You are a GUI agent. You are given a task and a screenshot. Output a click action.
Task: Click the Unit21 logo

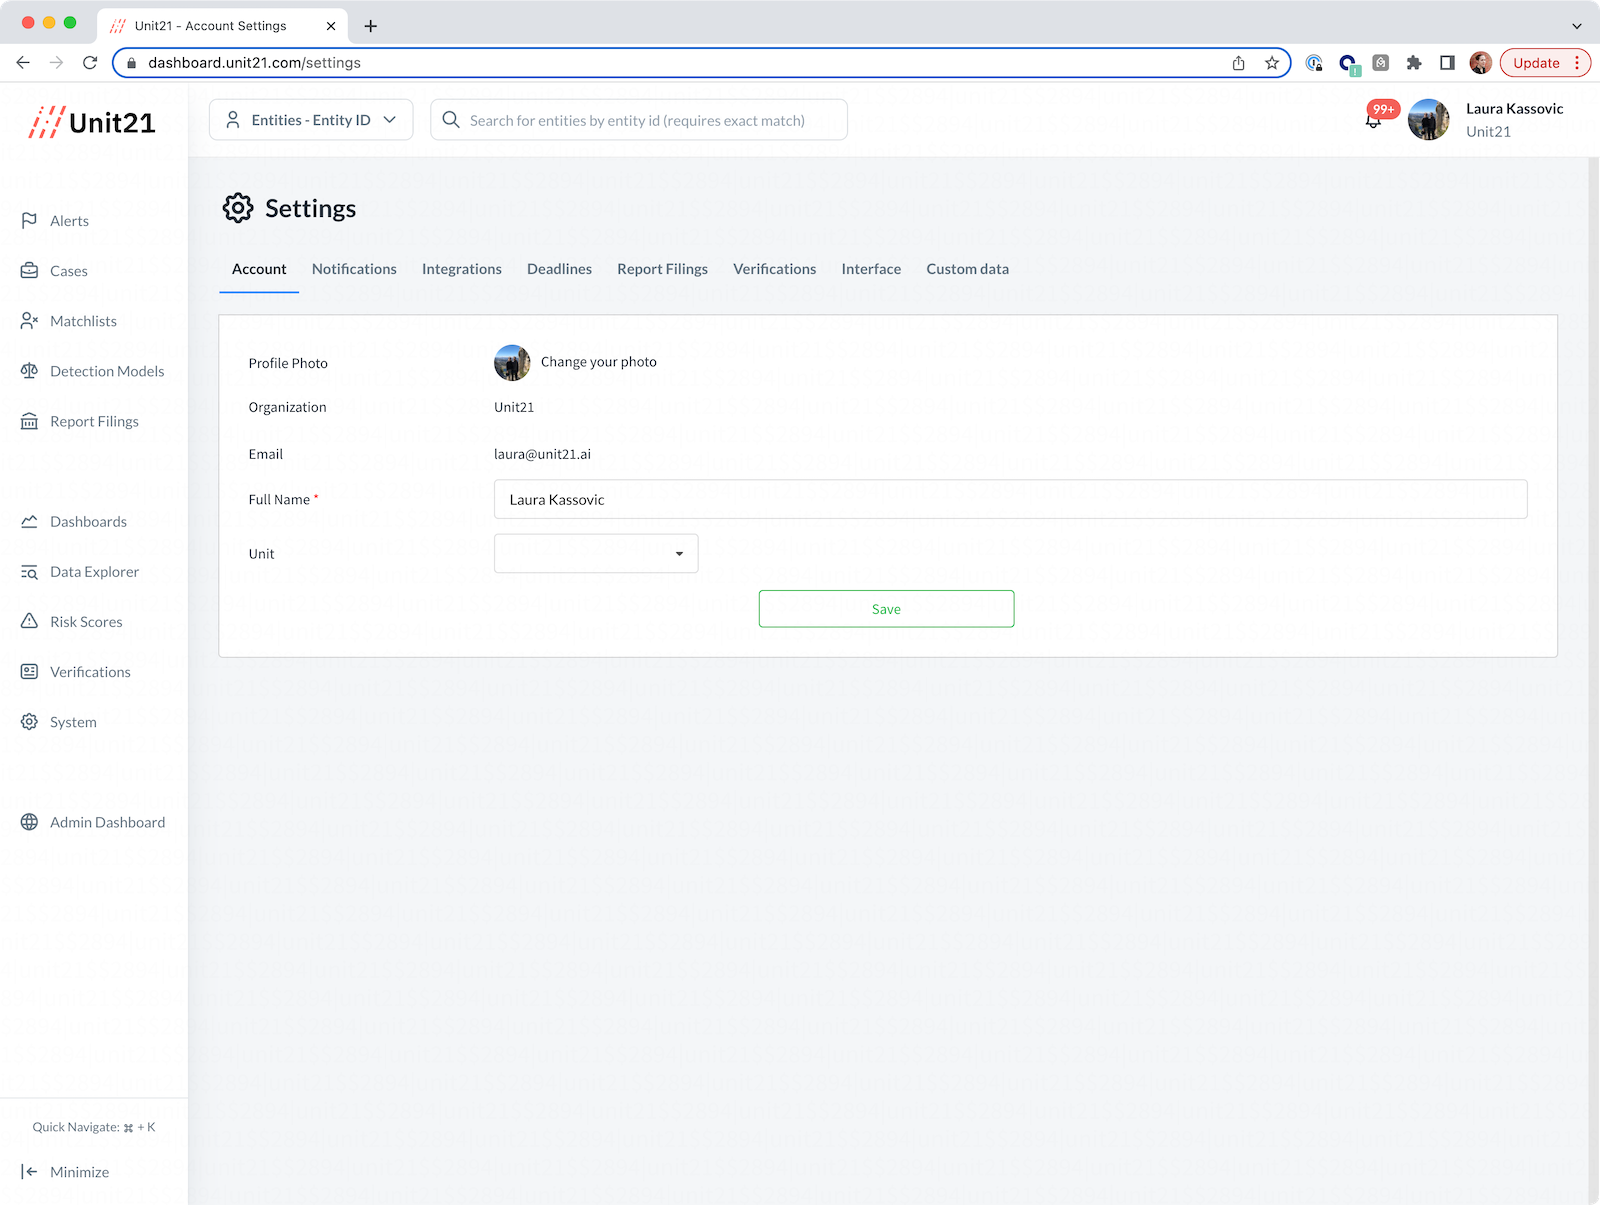[92, 122]
